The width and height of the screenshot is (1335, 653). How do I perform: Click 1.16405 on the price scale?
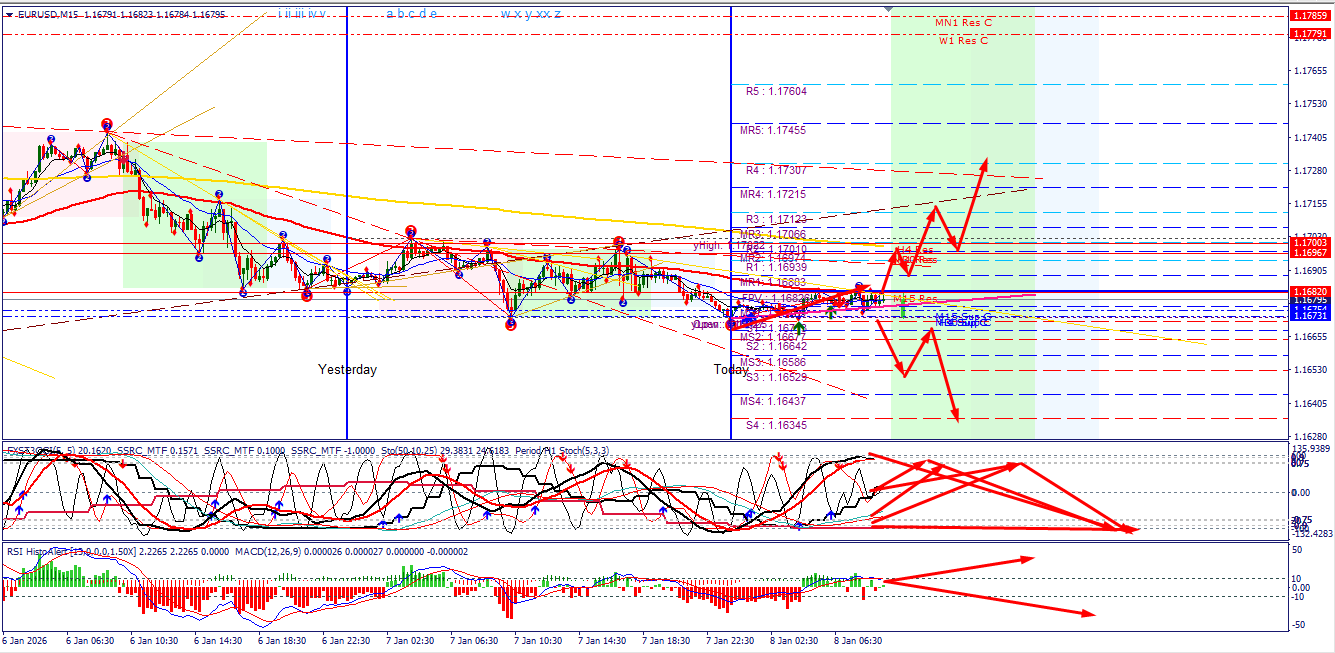(1310, 403)
